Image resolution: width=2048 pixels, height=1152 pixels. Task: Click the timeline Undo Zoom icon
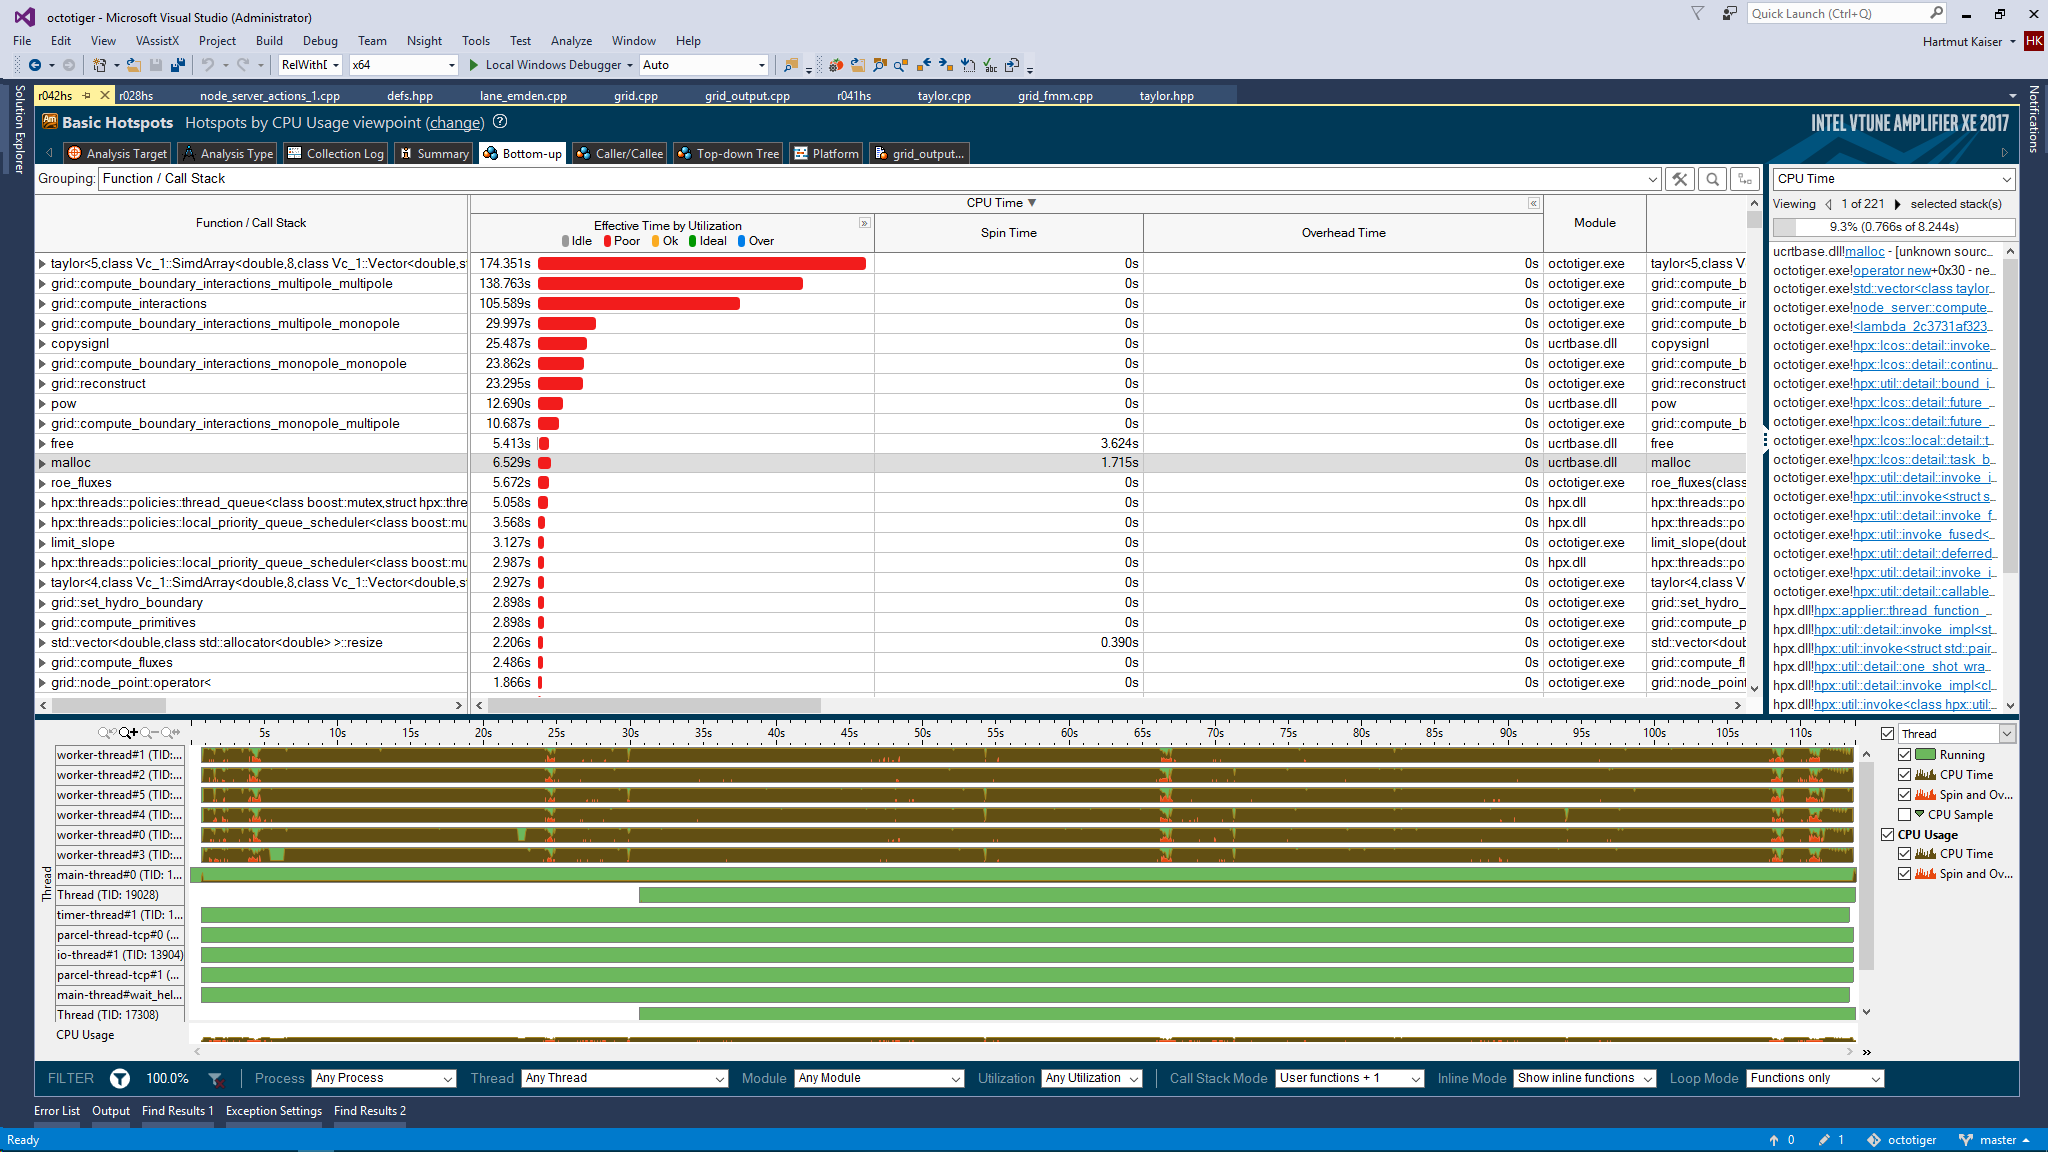point(106,733)
